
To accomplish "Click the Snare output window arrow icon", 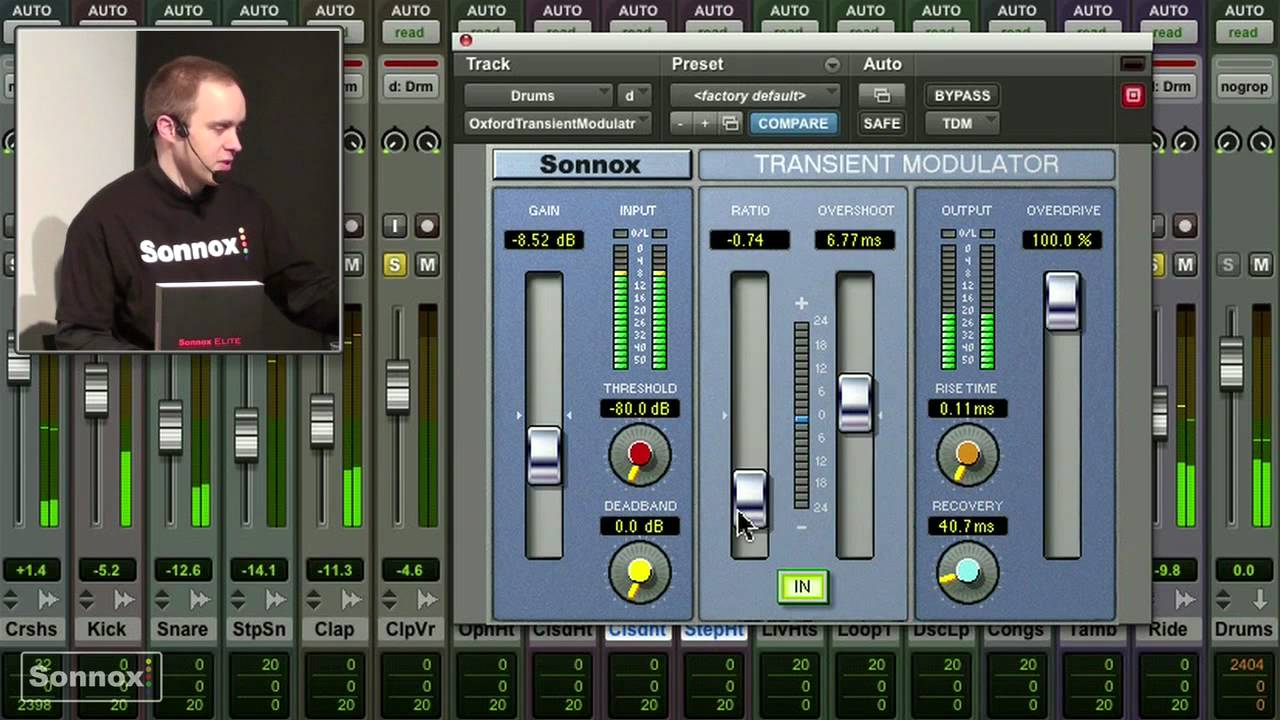I will pos(199,600).
